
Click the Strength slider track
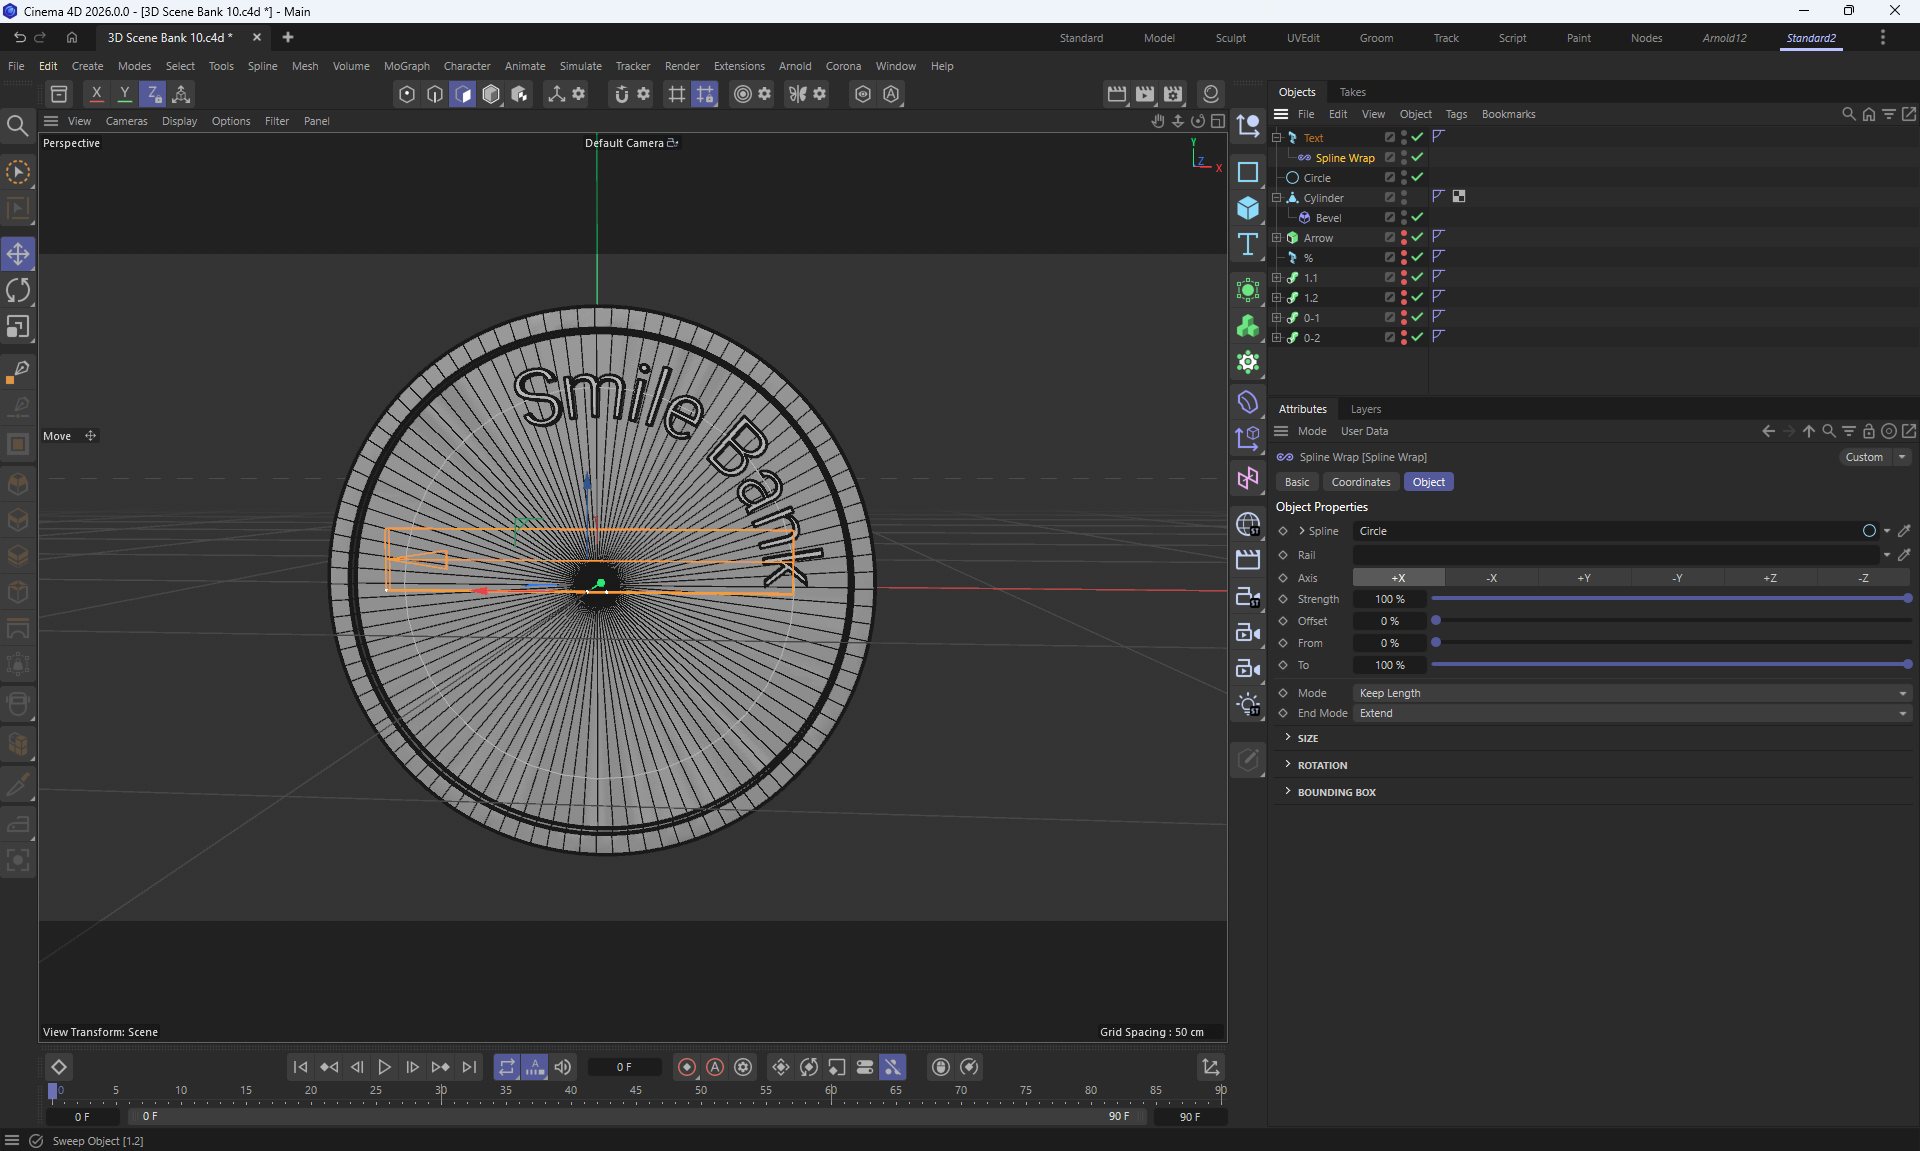1668,599
